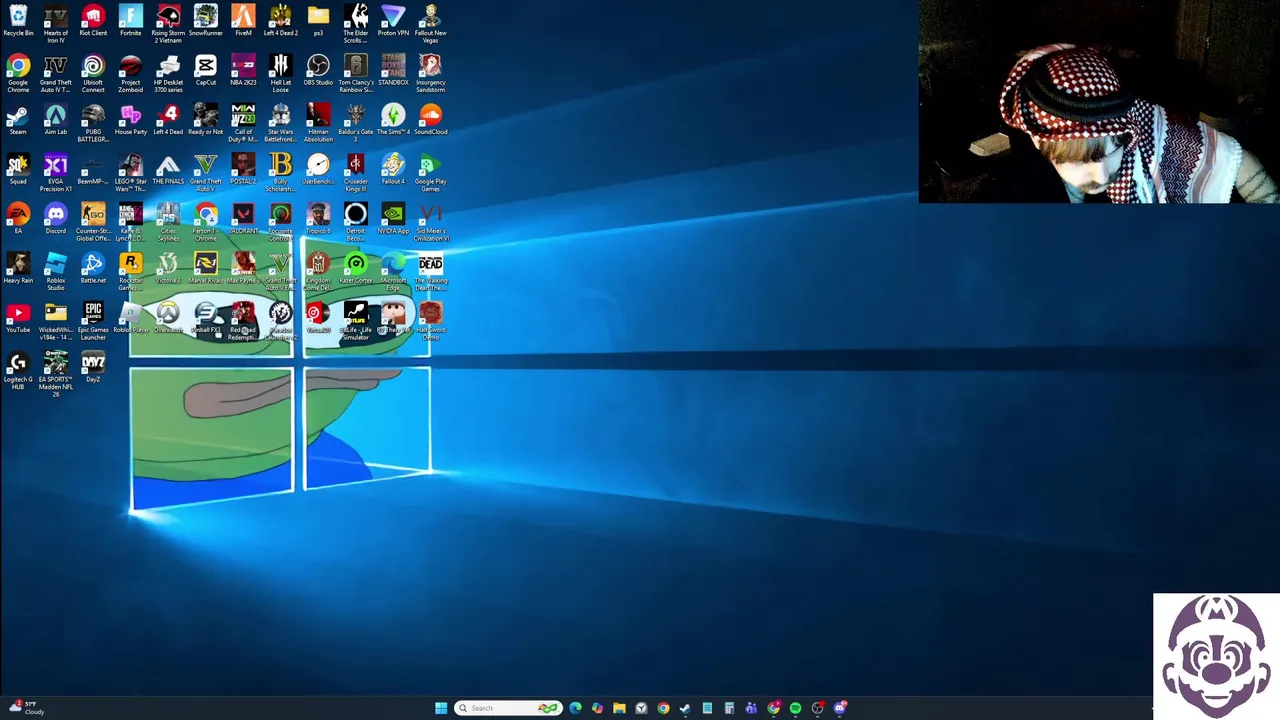
Task: Open the SoundCloud shortcut
Action: click(x=431, y=121)
